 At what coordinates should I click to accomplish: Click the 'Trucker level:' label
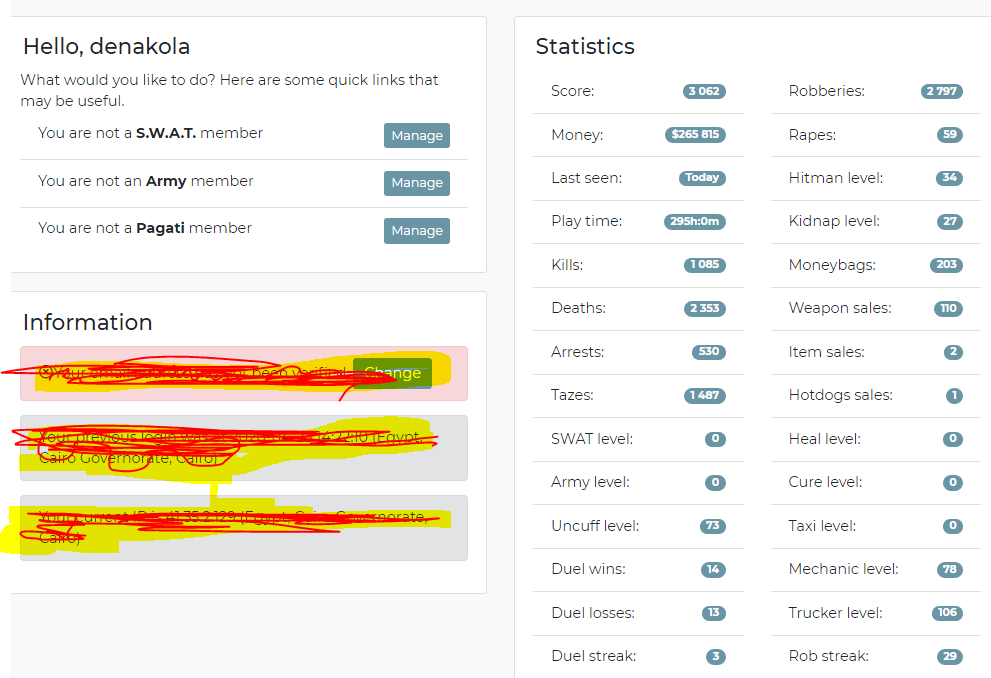pyautogui.click(x=836, y=613)
